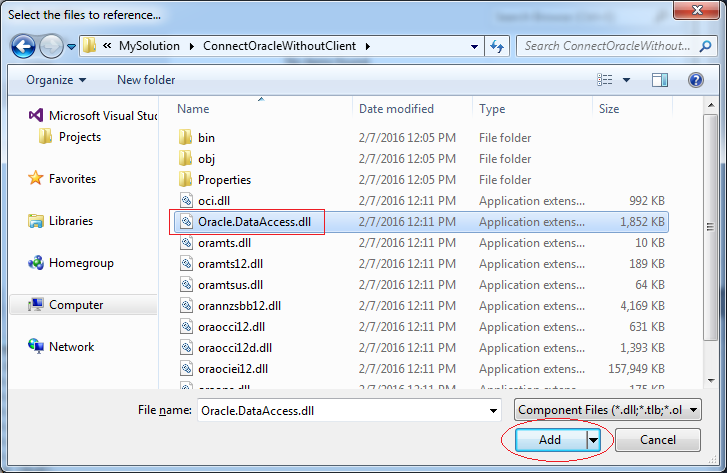The height and width of the screenshot is (473, 727).
Task: Click ConnectOracleWithoutClient breadcrumb segment
Action: (280, 46)
